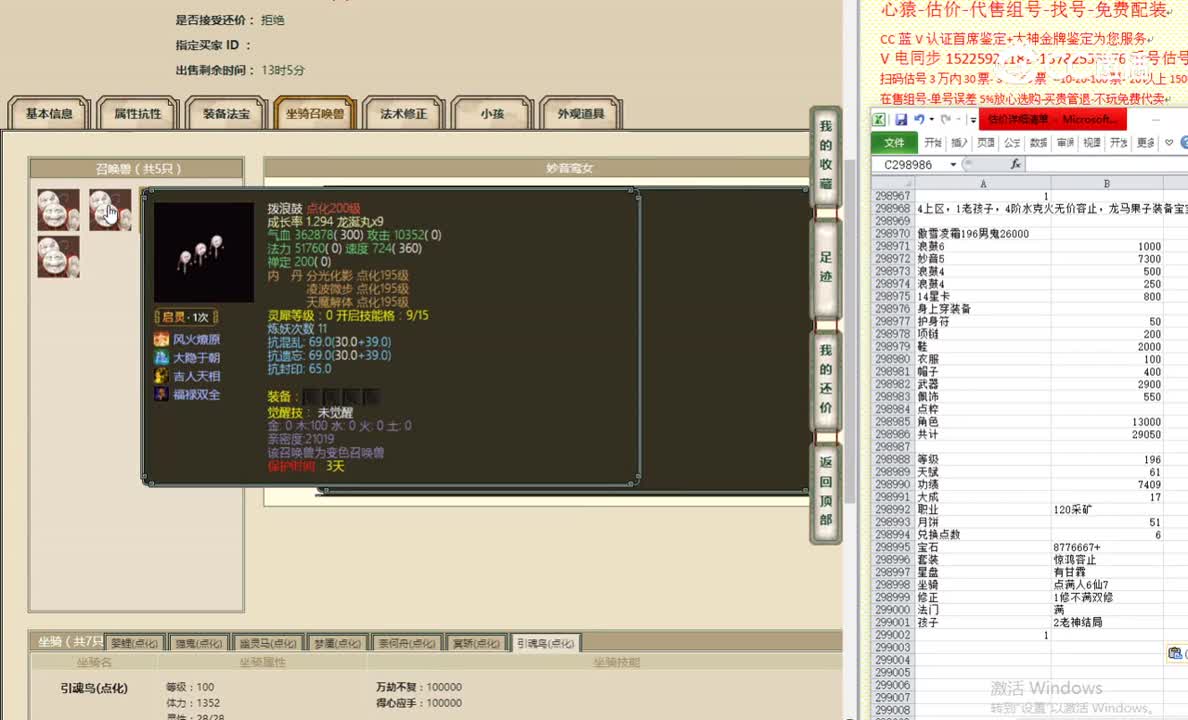The width and height of the screenshot is (1188, 720).
Task: Click the pet portrait in the detail tooltip
Action: pyautogui.click(x=204, y=246)
